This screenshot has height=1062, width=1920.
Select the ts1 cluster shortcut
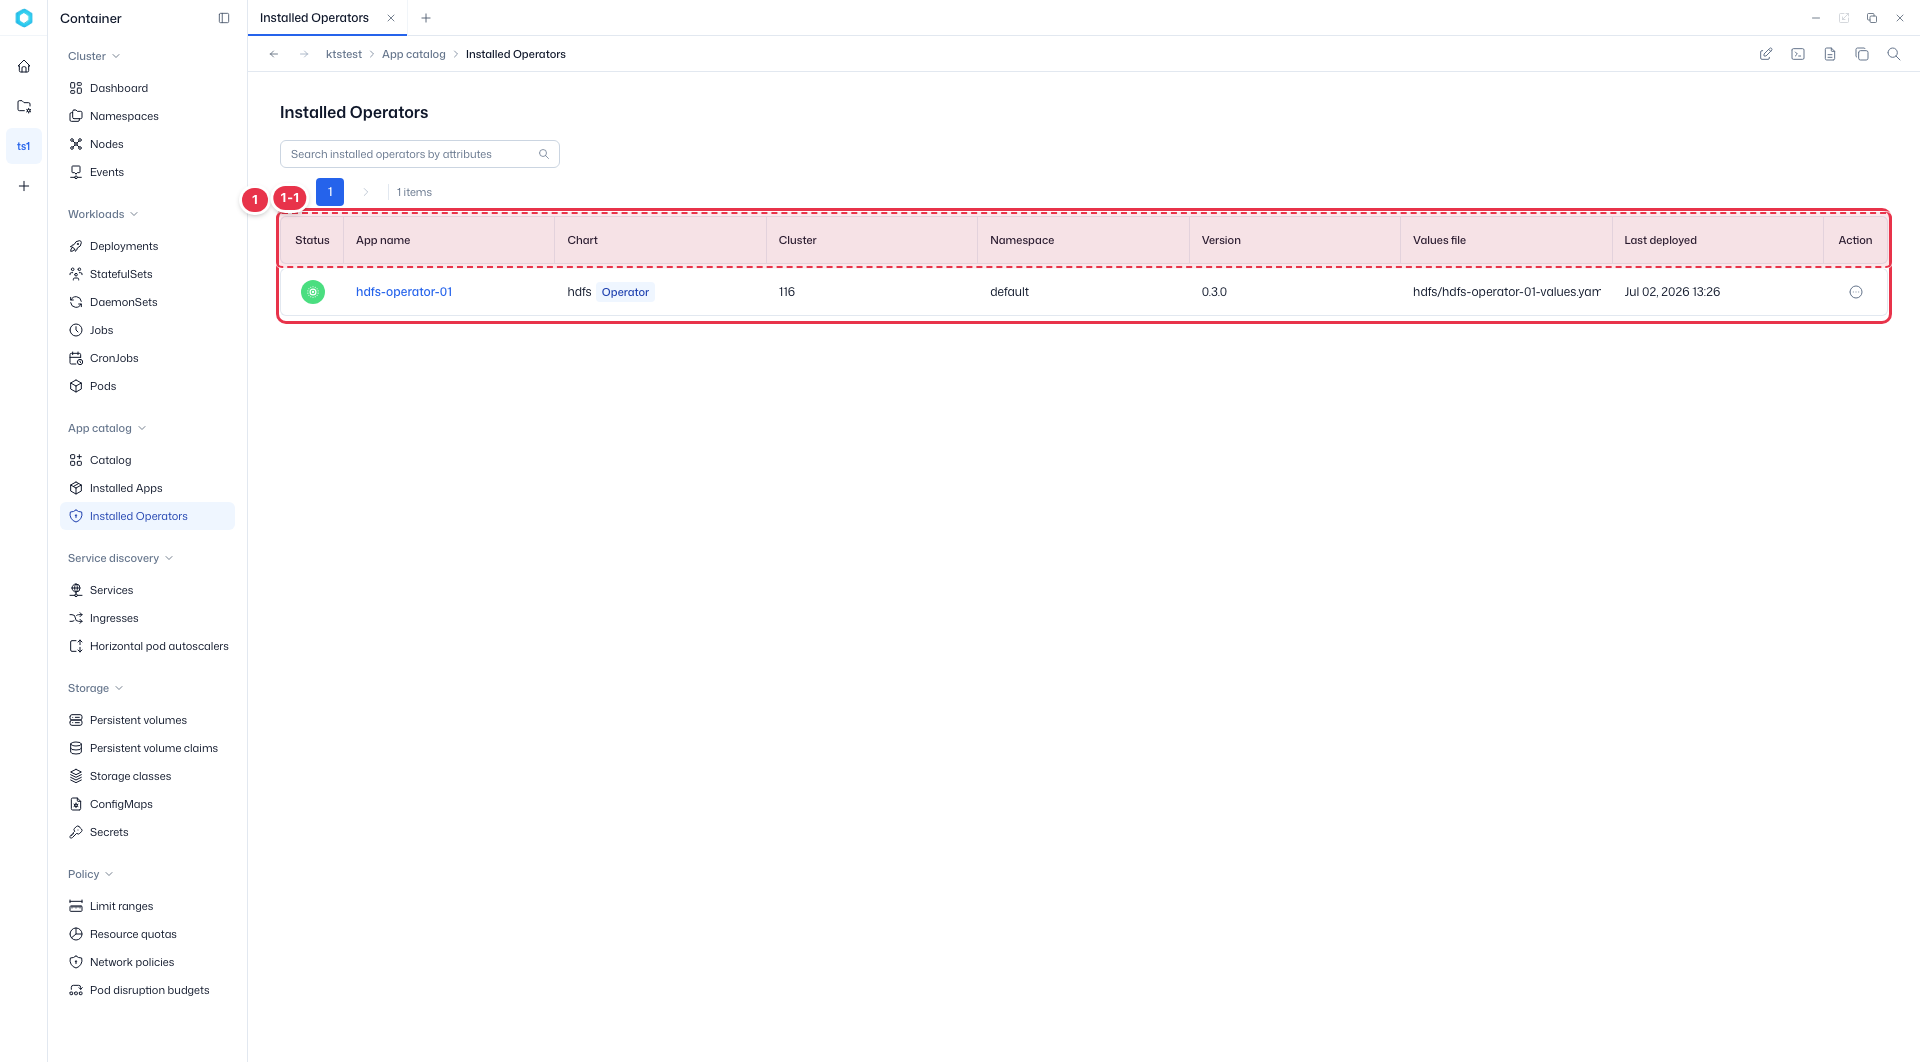(x=24, y=146)
